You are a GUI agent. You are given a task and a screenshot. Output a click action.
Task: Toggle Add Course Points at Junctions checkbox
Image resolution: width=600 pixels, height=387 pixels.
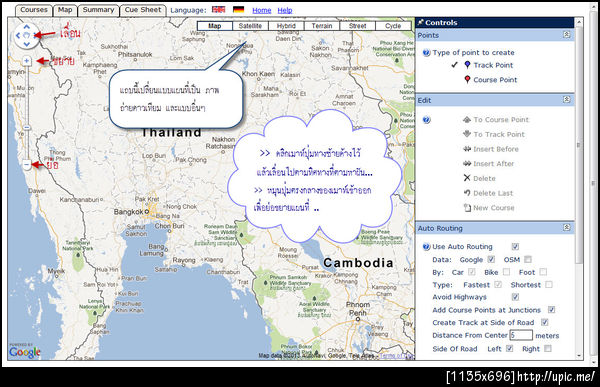click(551, 310)
